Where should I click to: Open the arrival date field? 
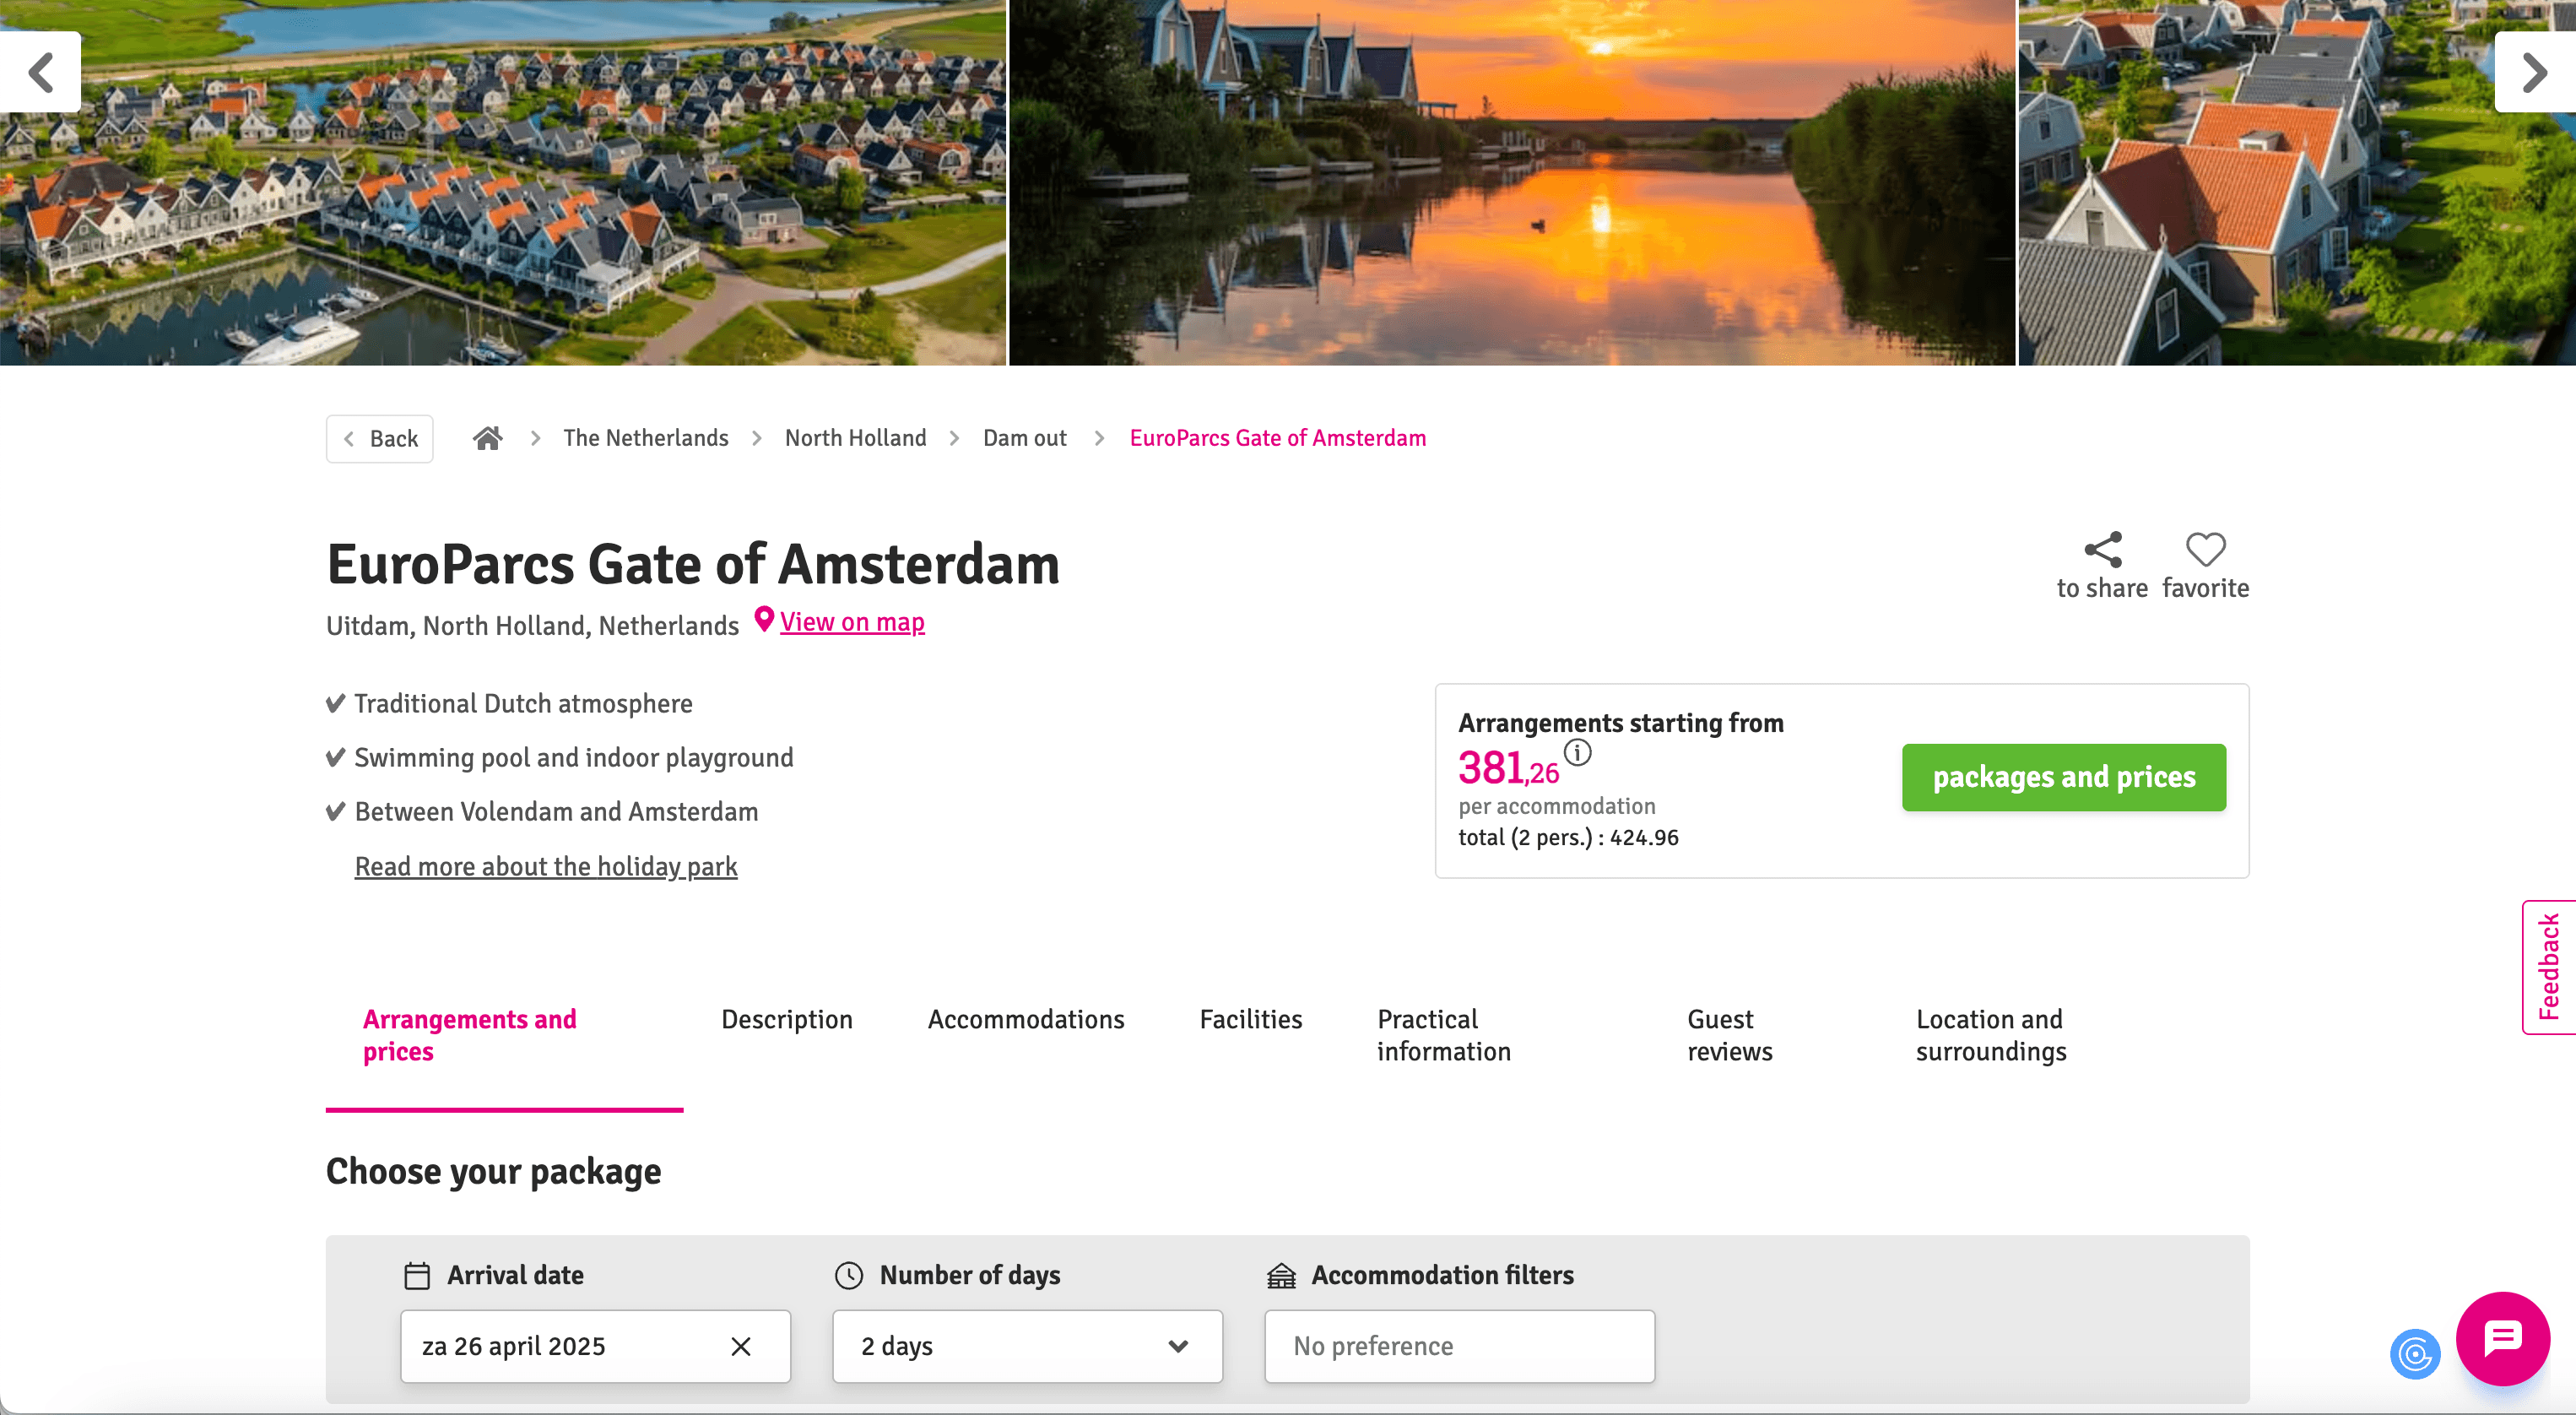point(595,1346)
